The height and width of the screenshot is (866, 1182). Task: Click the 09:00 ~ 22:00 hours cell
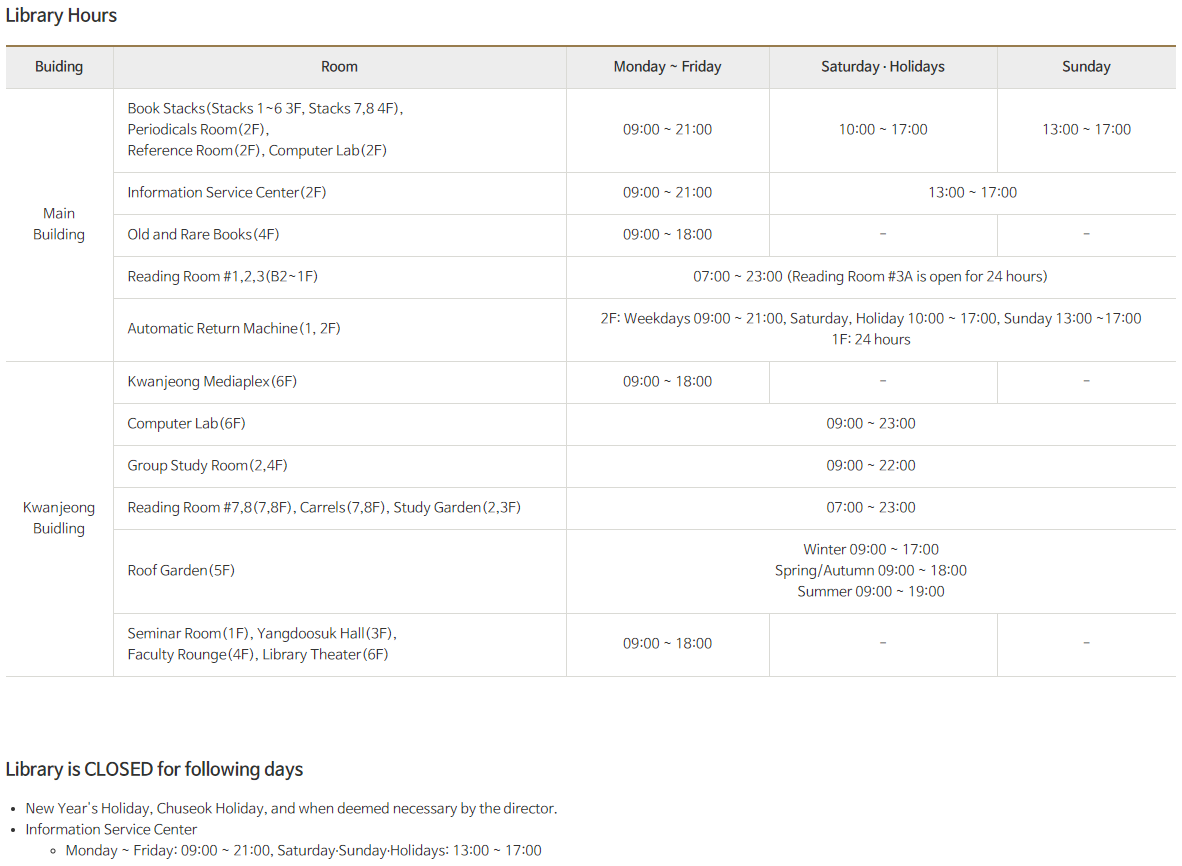click(870, 466)
